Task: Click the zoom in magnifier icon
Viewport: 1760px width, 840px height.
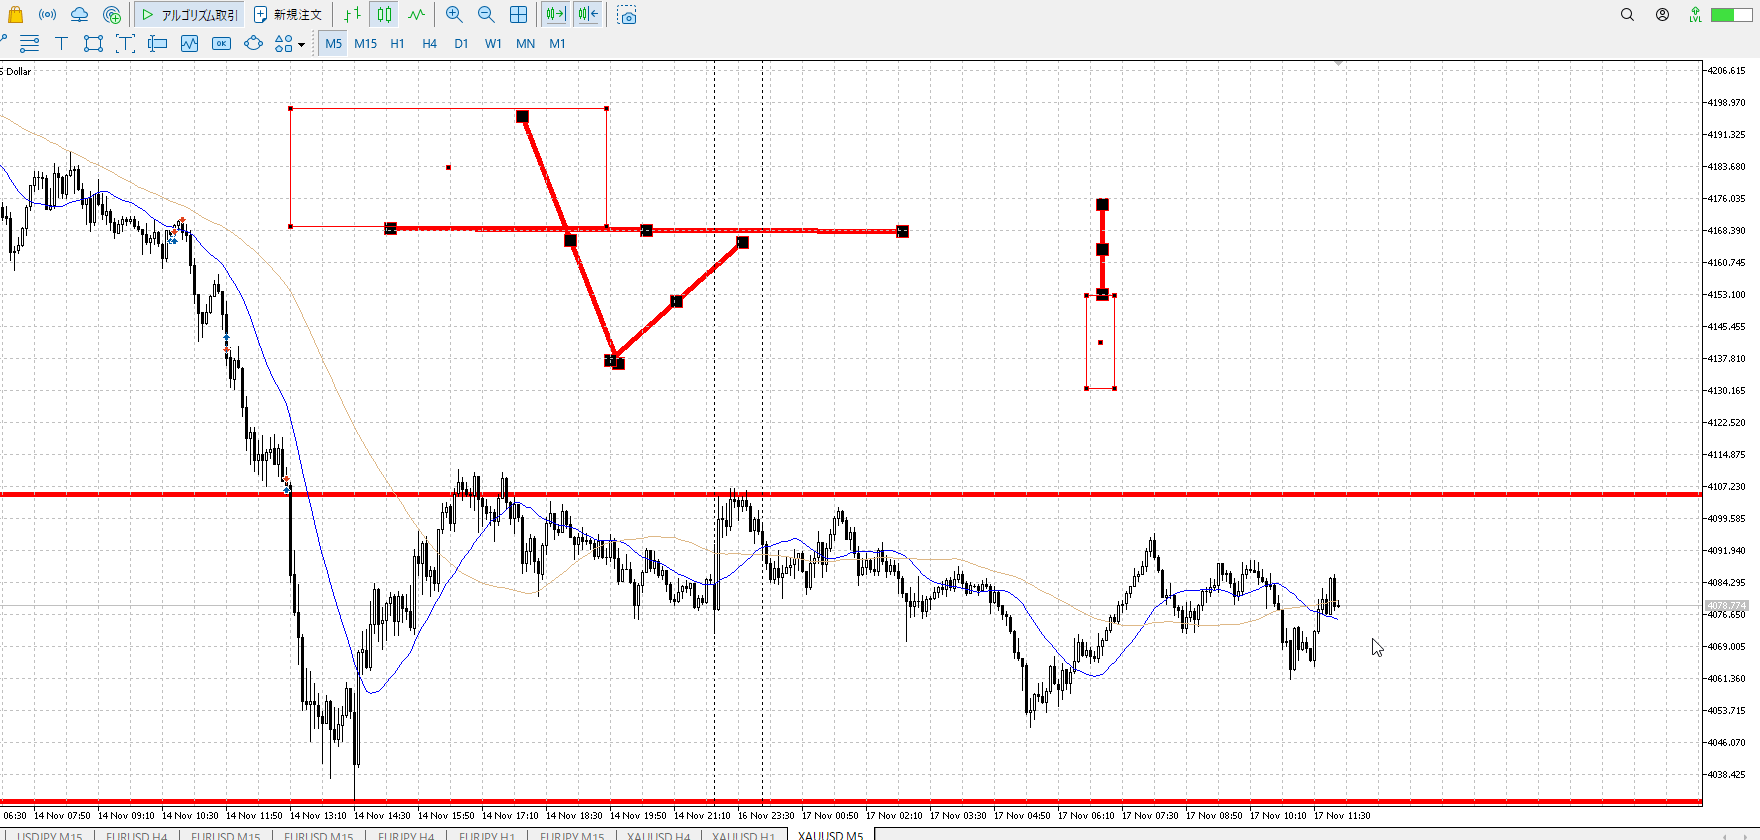Action: click(454, 15)
